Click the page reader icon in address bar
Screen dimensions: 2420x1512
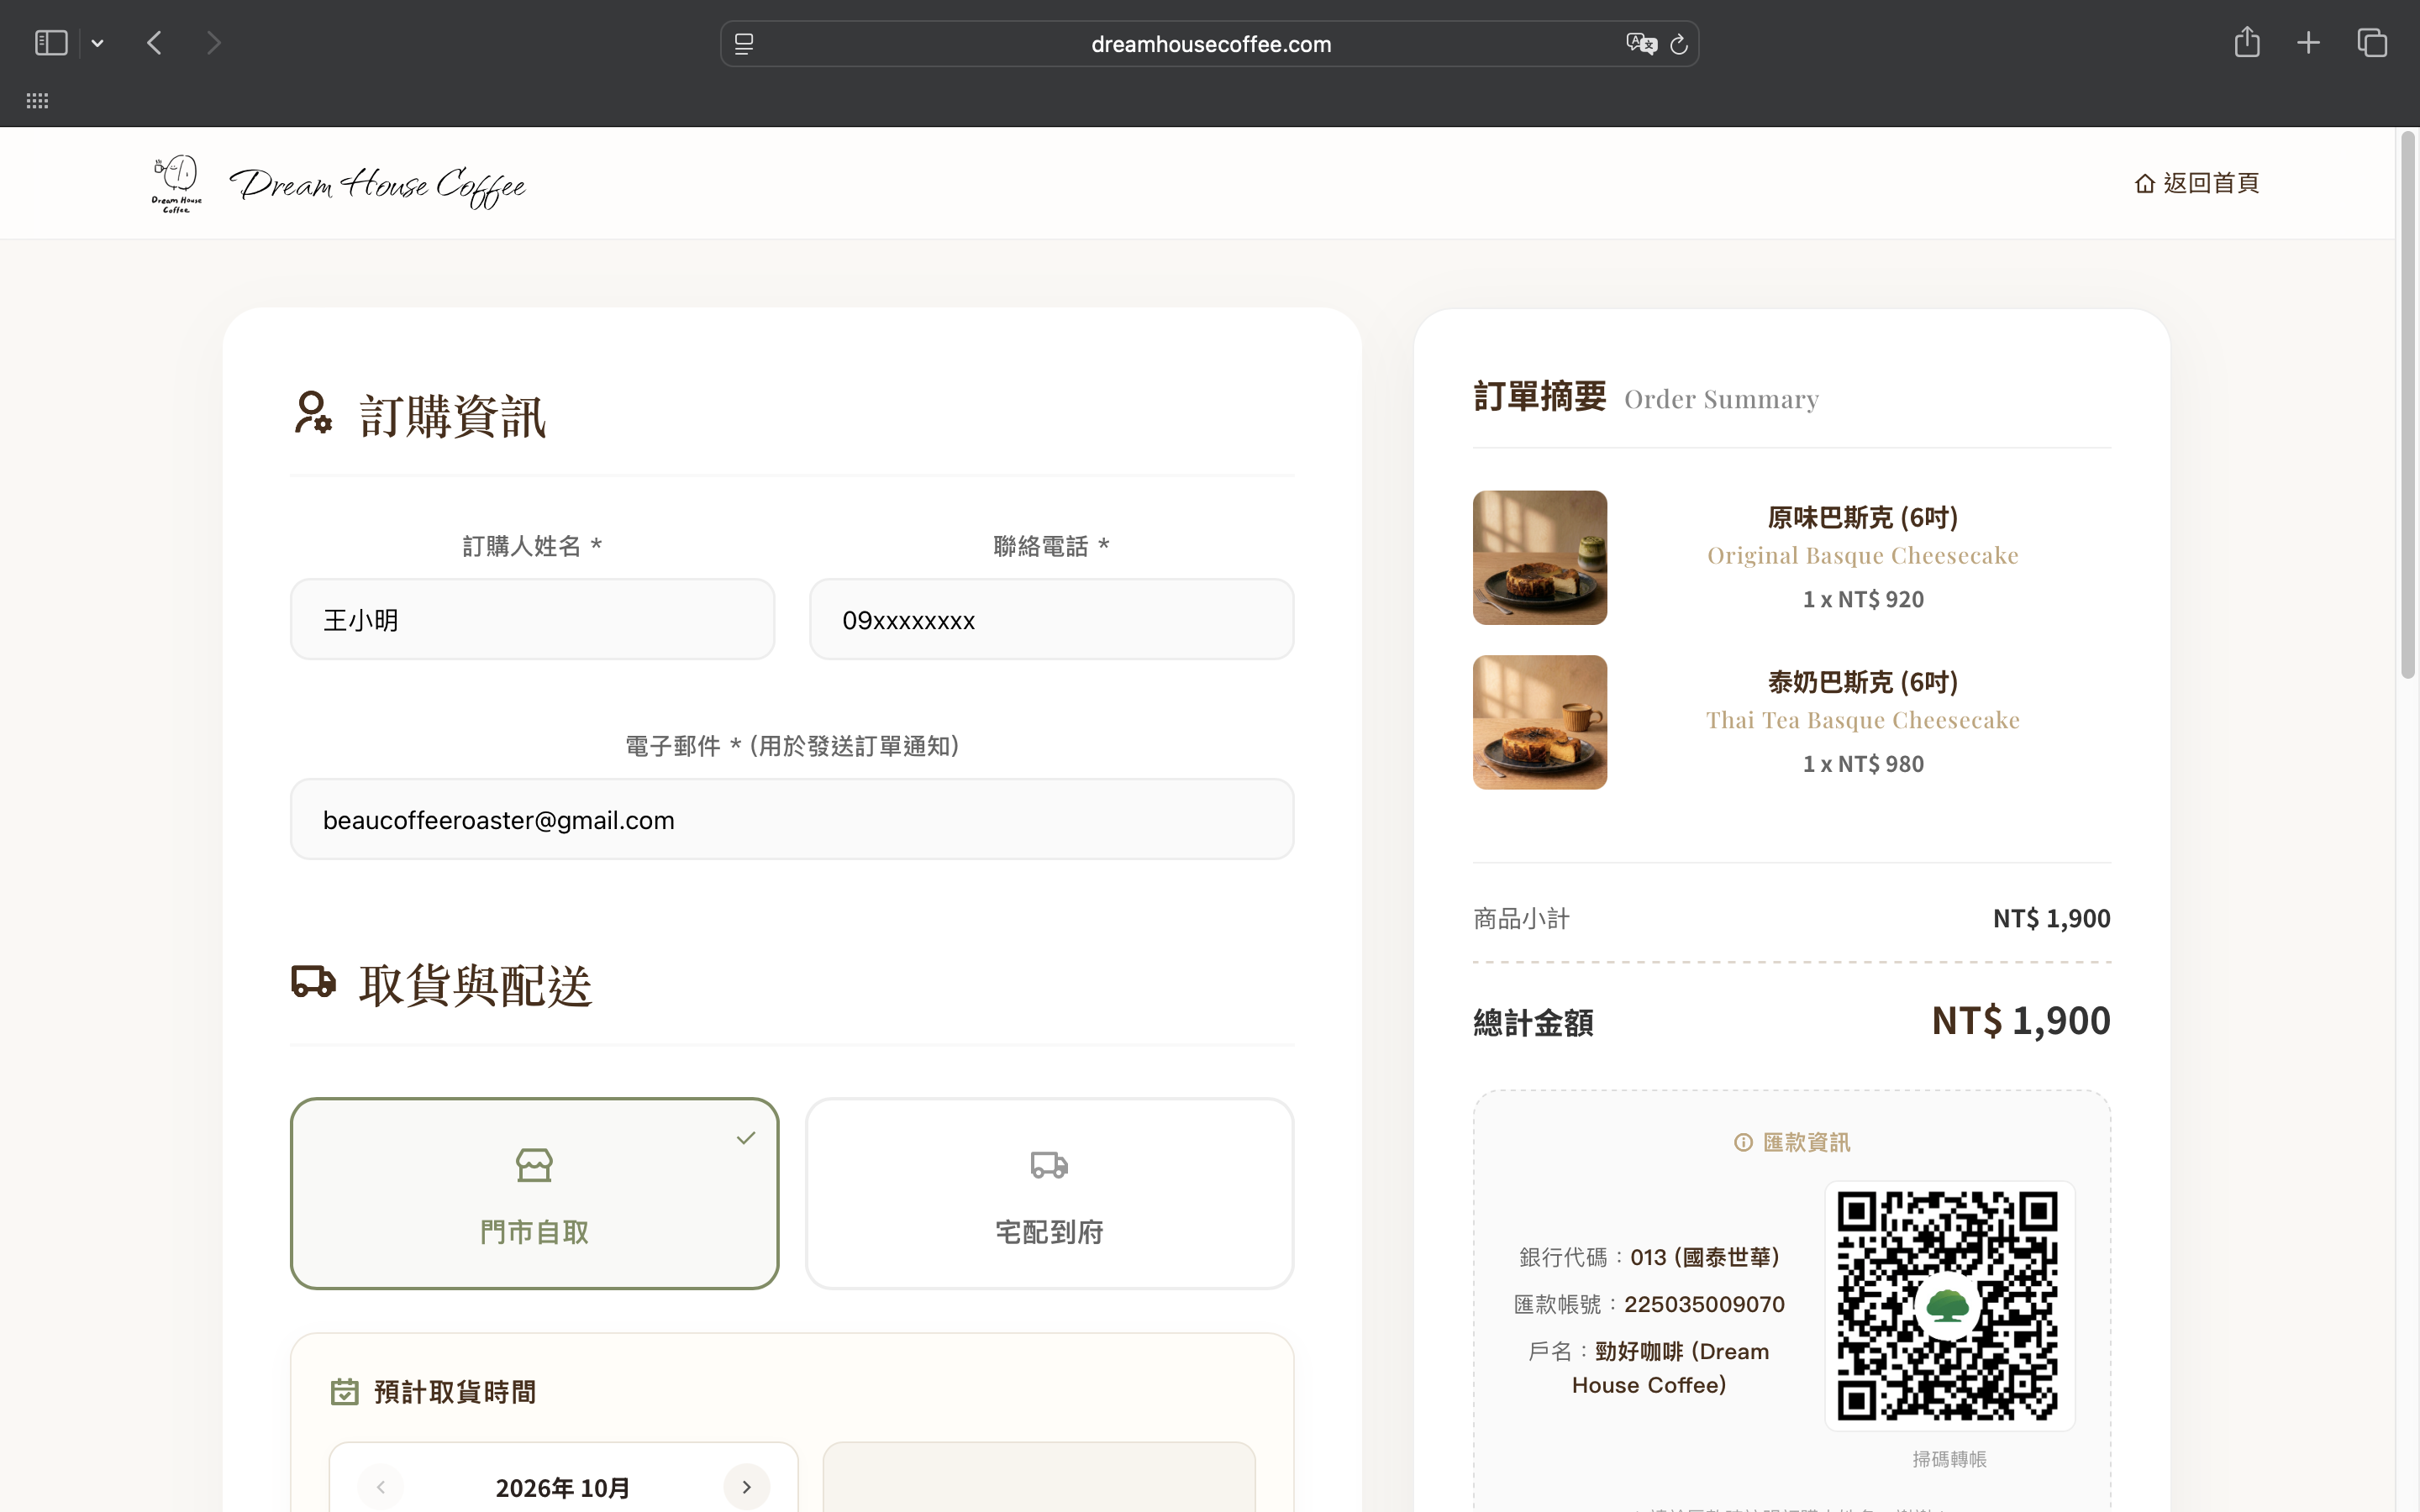point(744,44)
